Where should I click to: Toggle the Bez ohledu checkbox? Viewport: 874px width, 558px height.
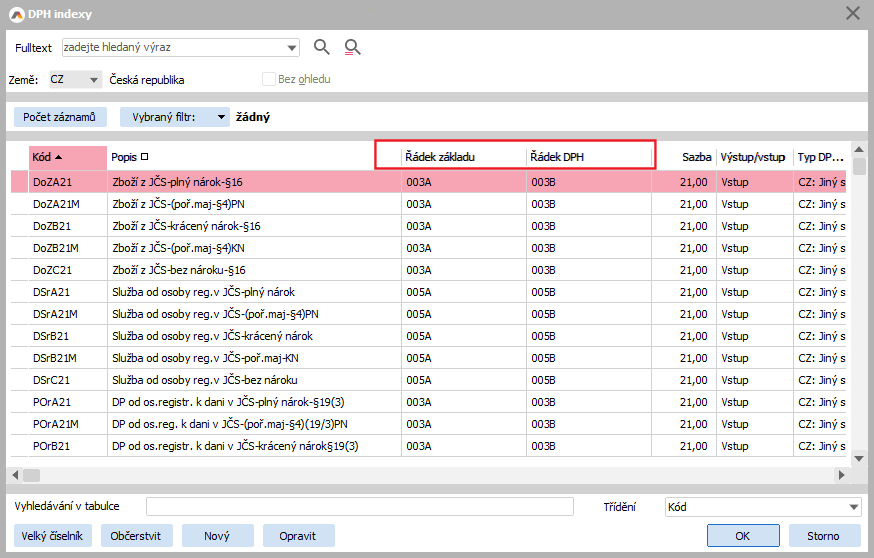[x=268, y=79]
